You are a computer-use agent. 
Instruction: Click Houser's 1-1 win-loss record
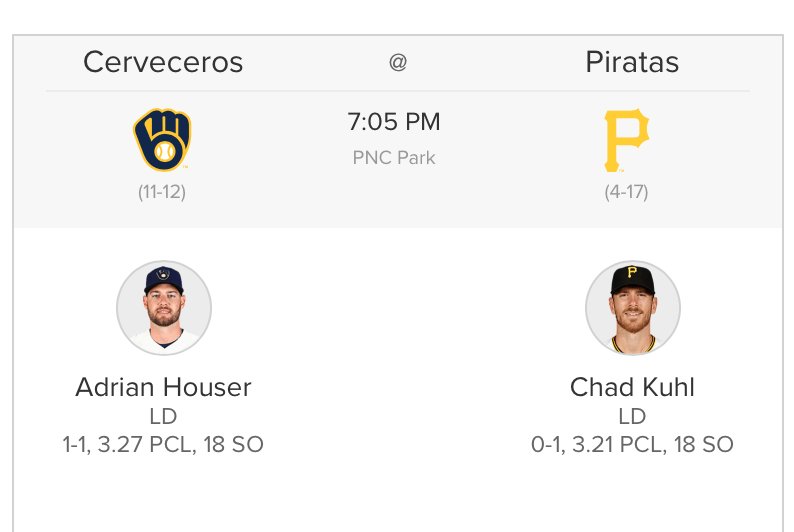77,445
